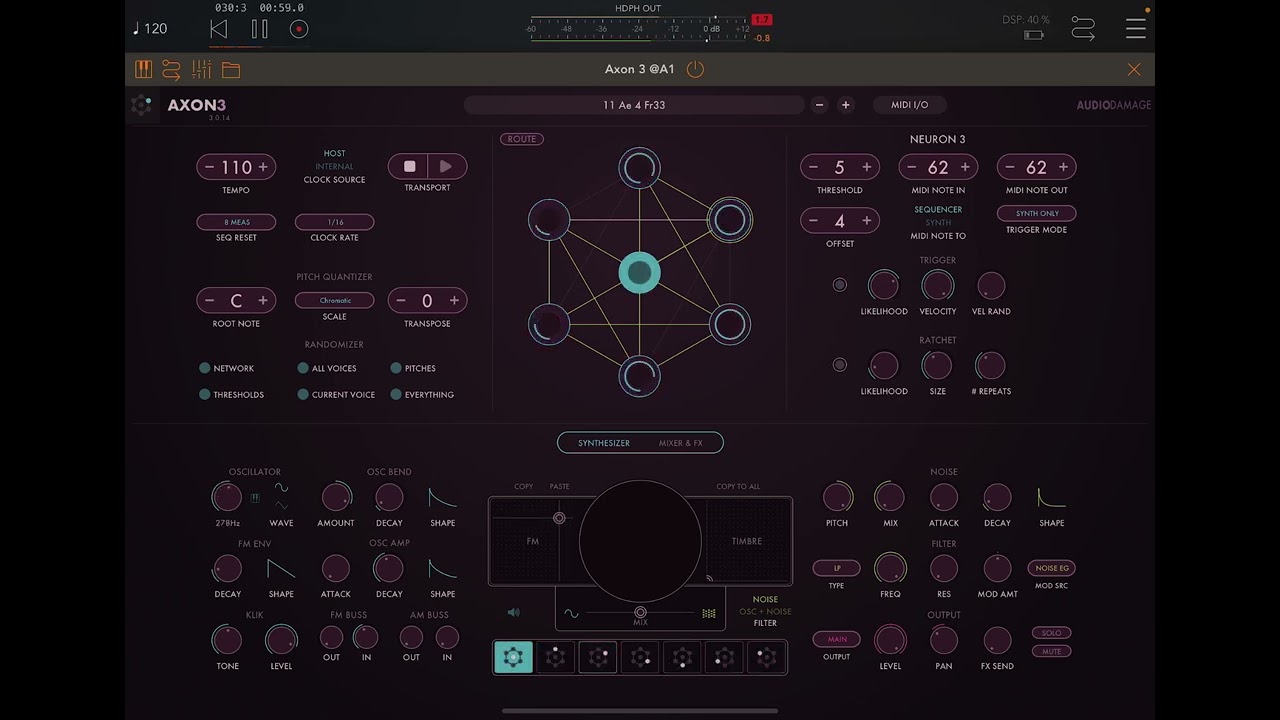Rewind to start with the transport icon
Screen dimensions: 1280x720
pos(218,29)
